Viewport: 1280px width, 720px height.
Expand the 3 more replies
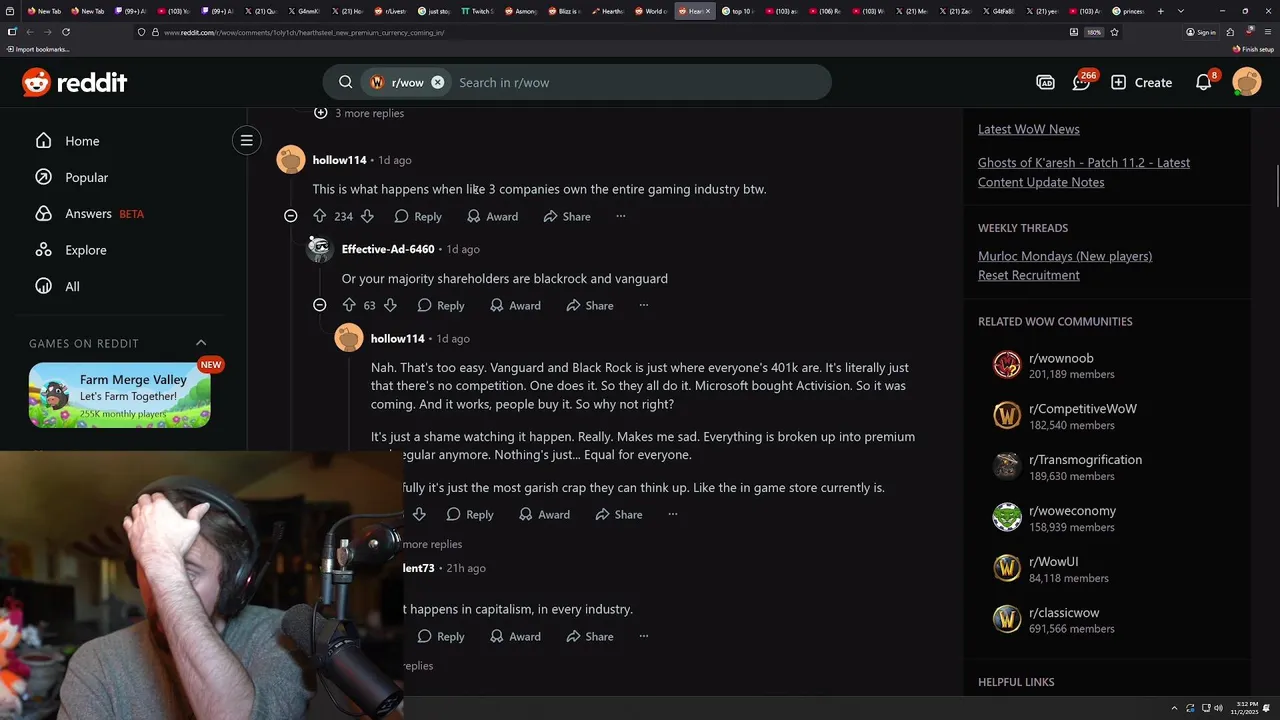360,113
